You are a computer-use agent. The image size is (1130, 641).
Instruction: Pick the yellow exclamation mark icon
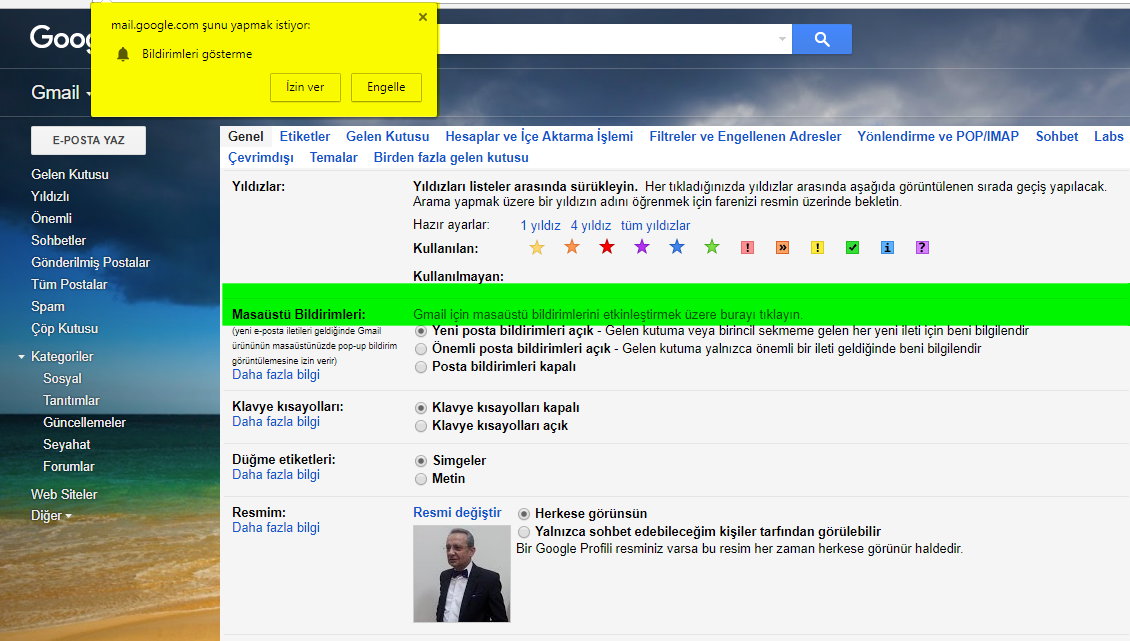point(817,247)
